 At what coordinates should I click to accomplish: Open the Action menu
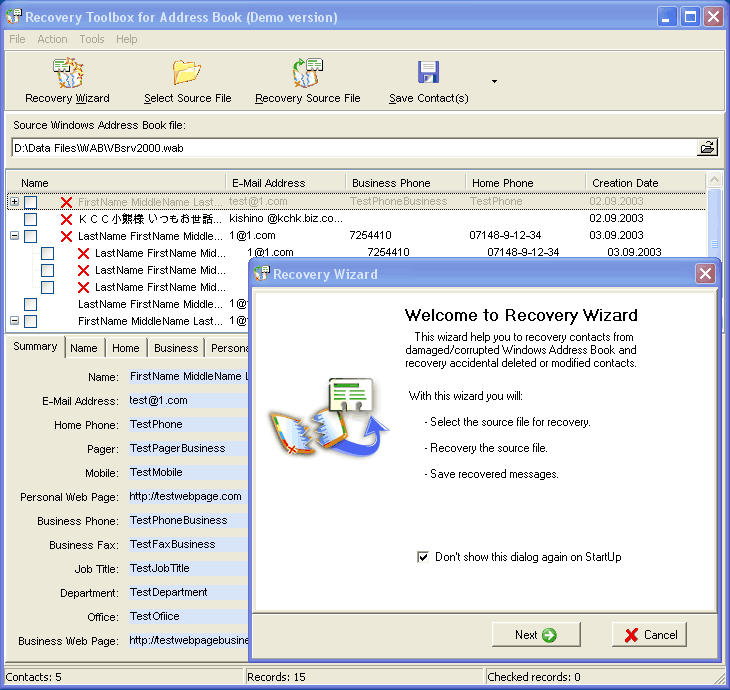[52, 39]
